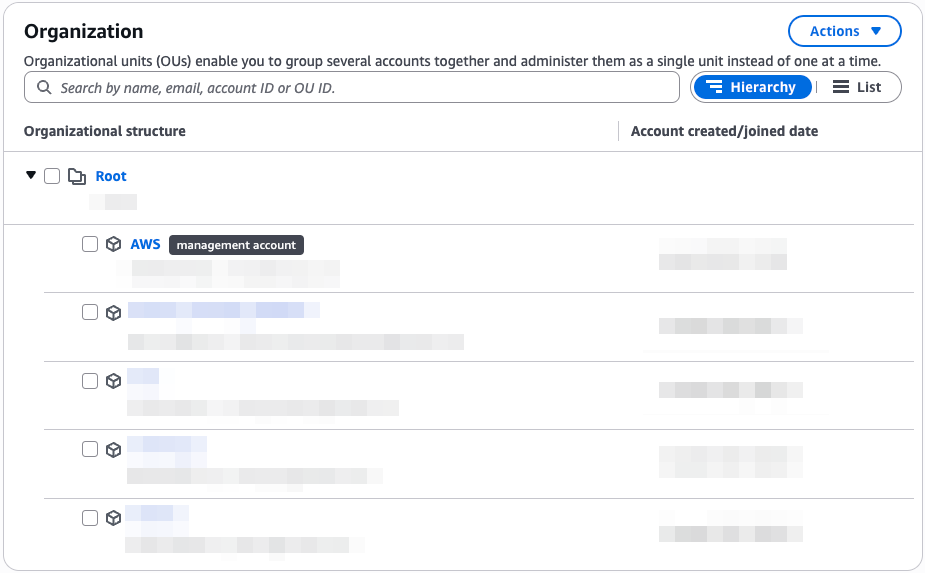Click the Organization heading
Viewport: 925px width, 573px height.
(84, 31)
